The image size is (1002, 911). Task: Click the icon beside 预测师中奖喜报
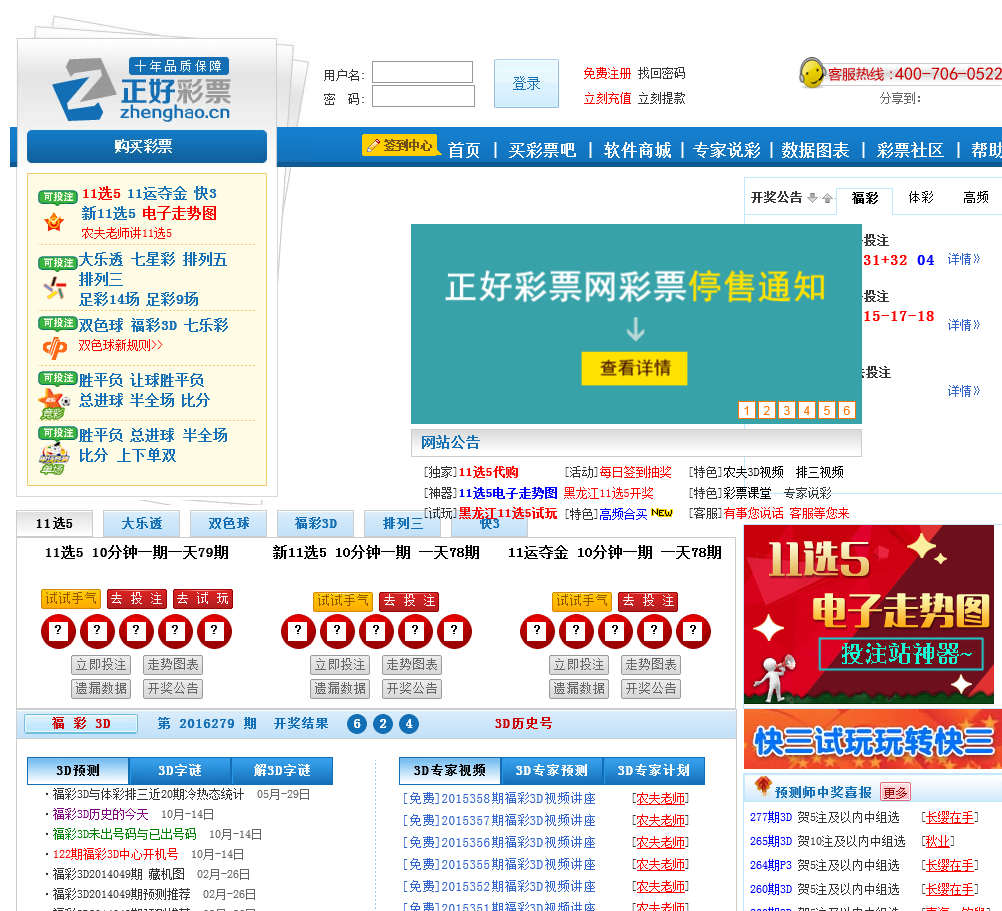point(762,786)
